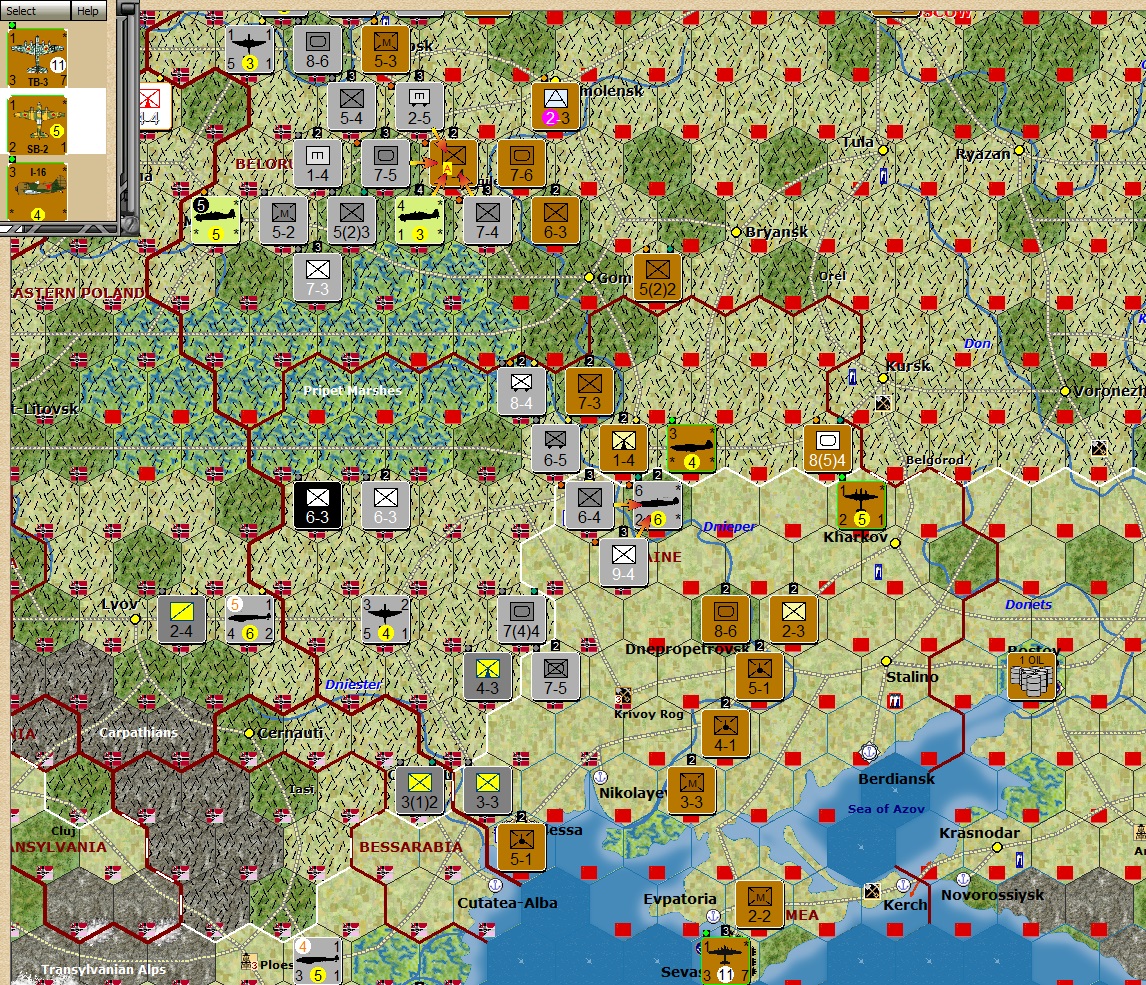Click the Cernauti city marker

point(249,732)
